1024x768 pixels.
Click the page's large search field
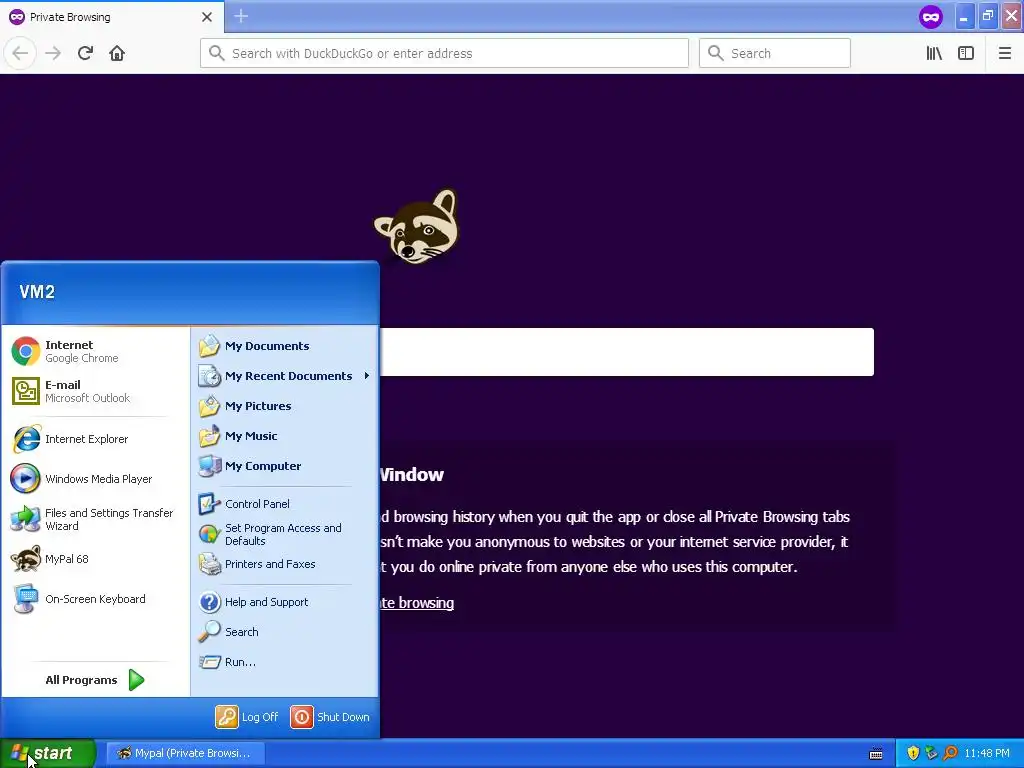coord(626,352)
